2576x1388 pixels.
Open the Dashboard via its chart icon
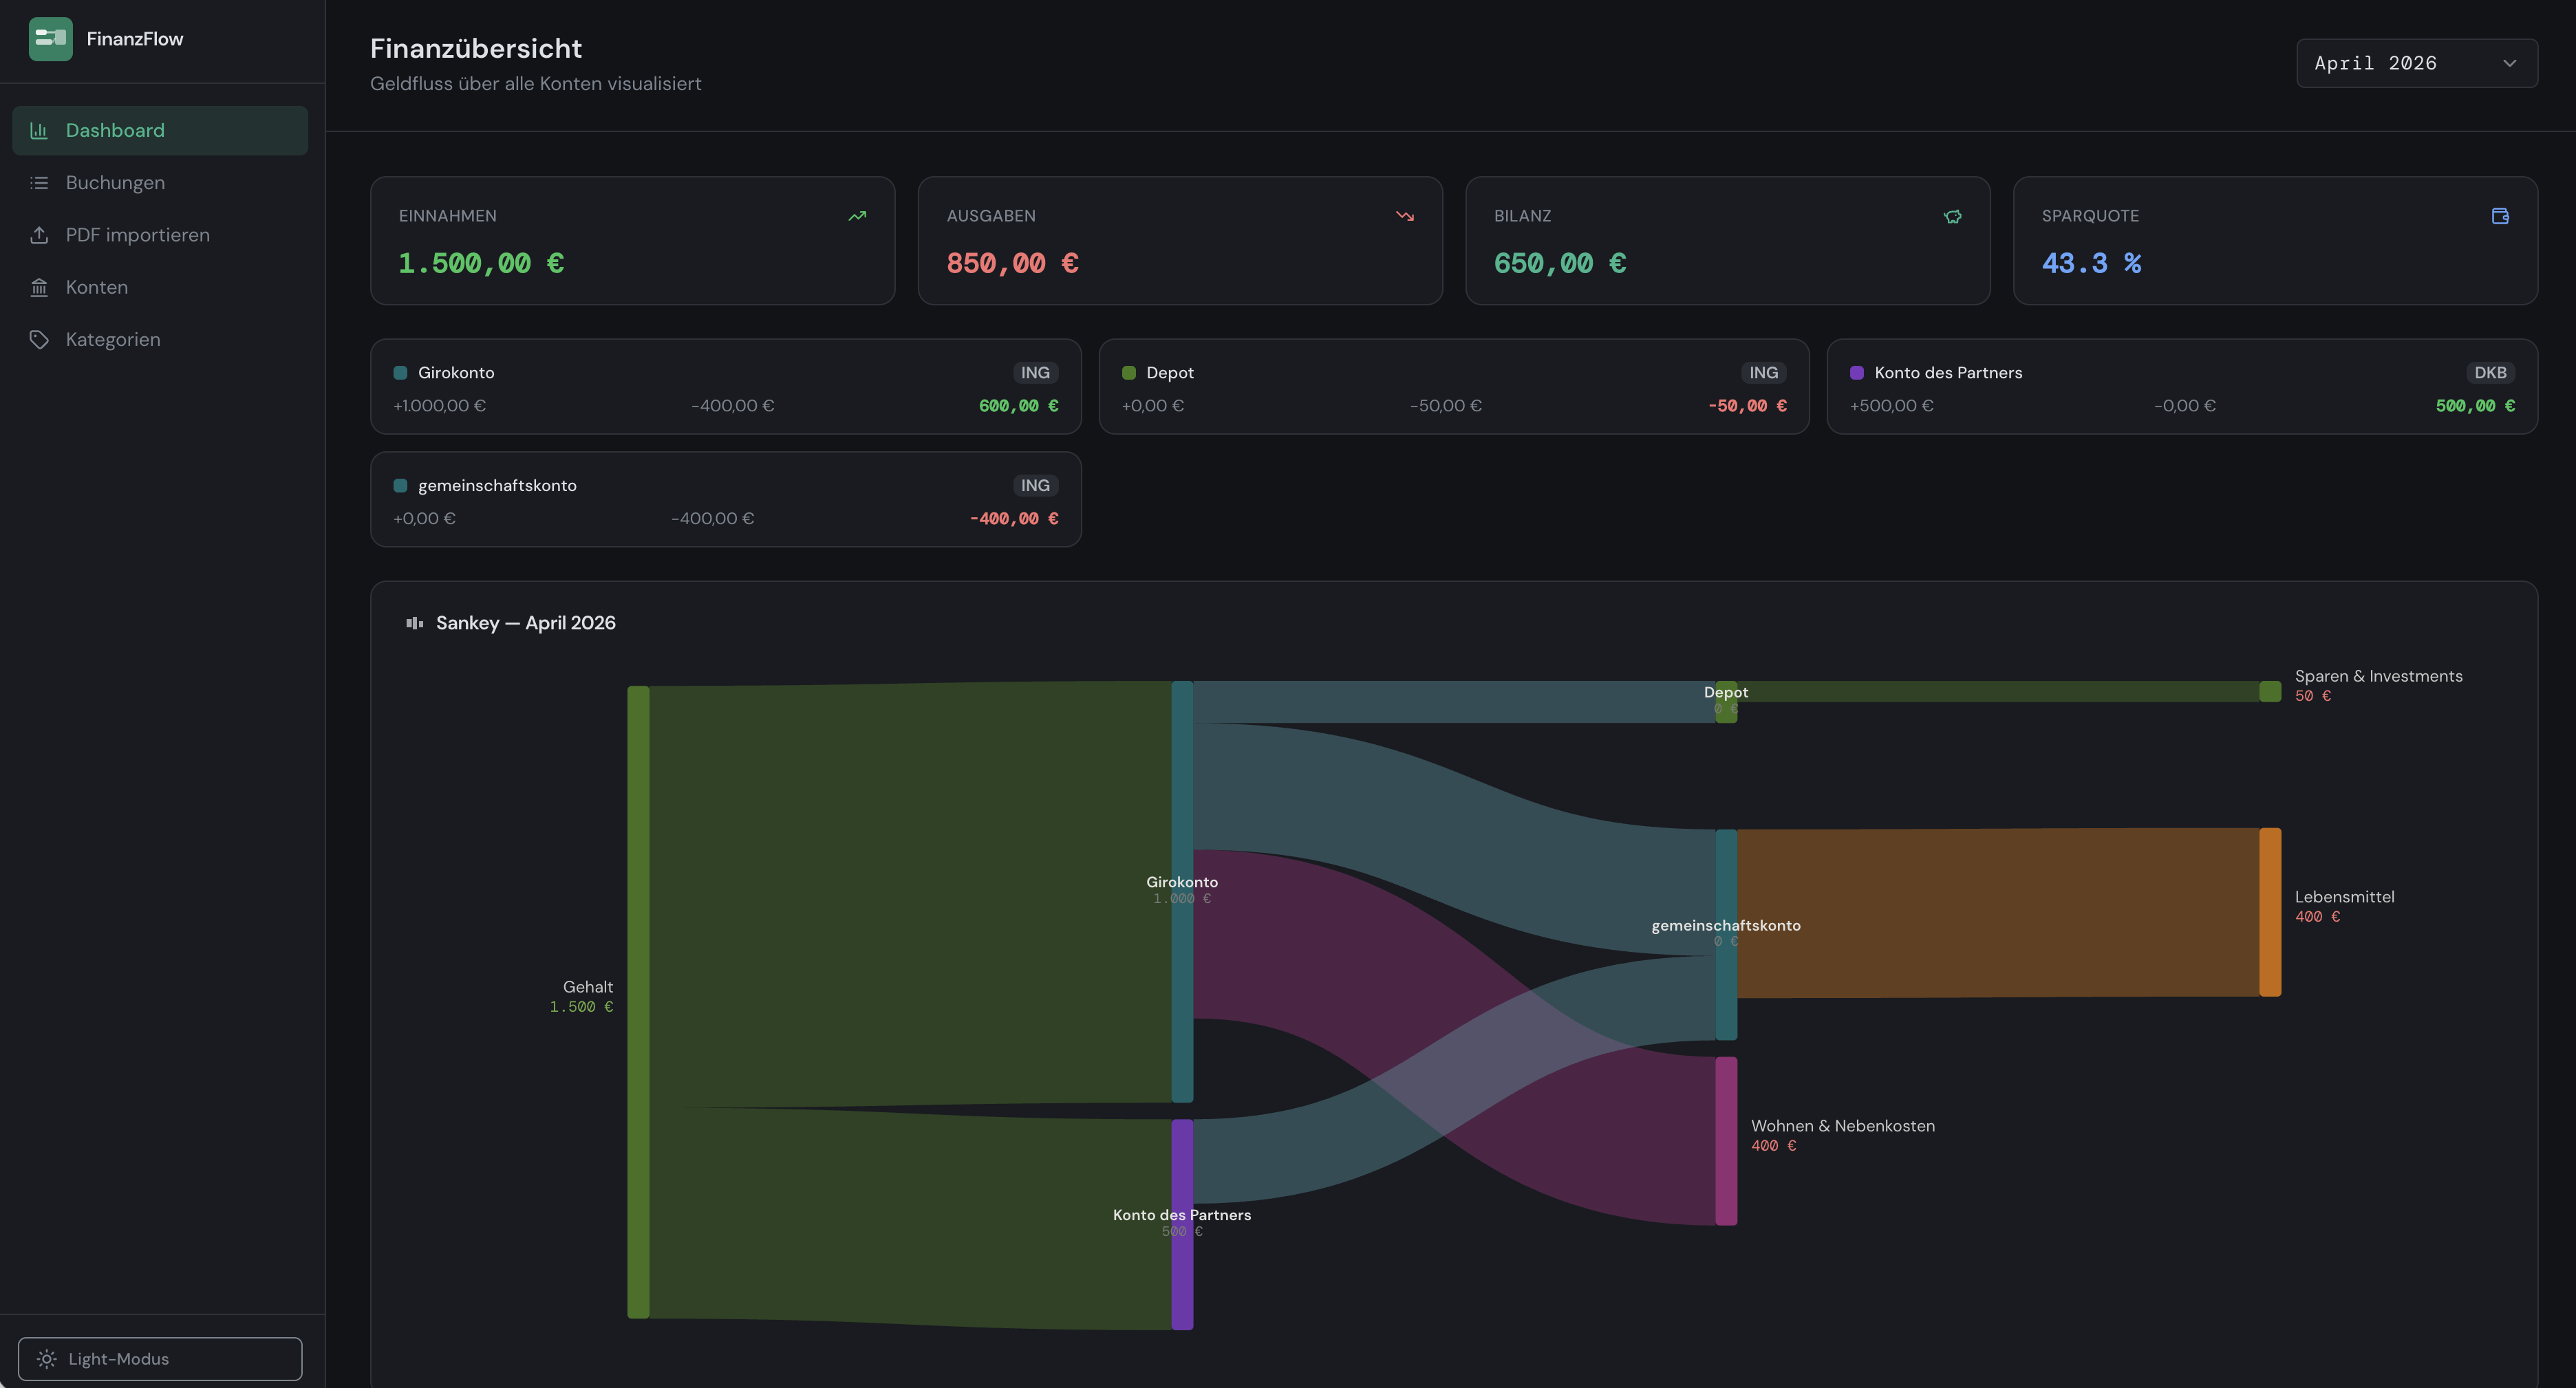(39, 130)
